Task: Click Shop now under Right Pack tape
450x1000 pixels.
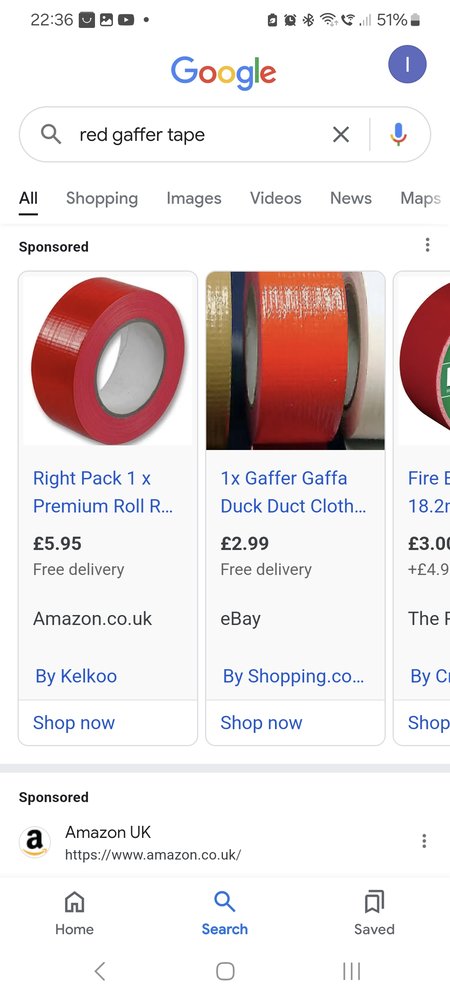Action: (x=74, y=723)
